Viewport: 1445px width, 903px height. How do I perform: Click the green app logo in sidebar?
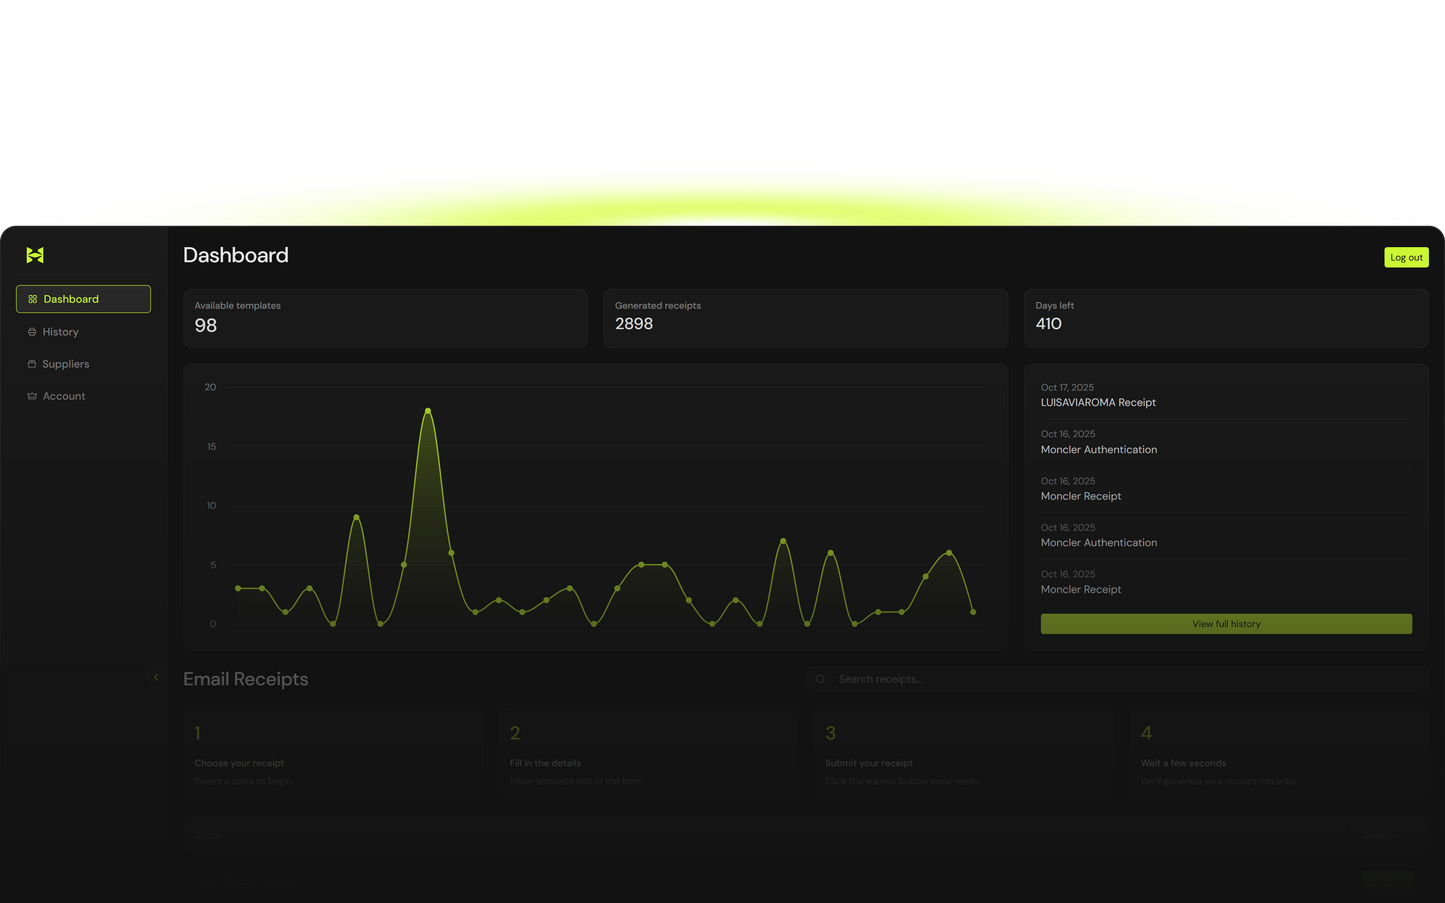35,255
